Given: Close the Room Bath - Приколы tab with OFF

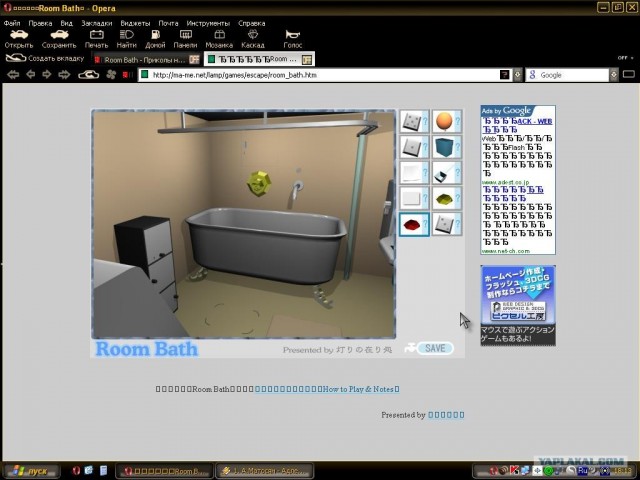Looking at the screenshot, I should tap(194, 60).
